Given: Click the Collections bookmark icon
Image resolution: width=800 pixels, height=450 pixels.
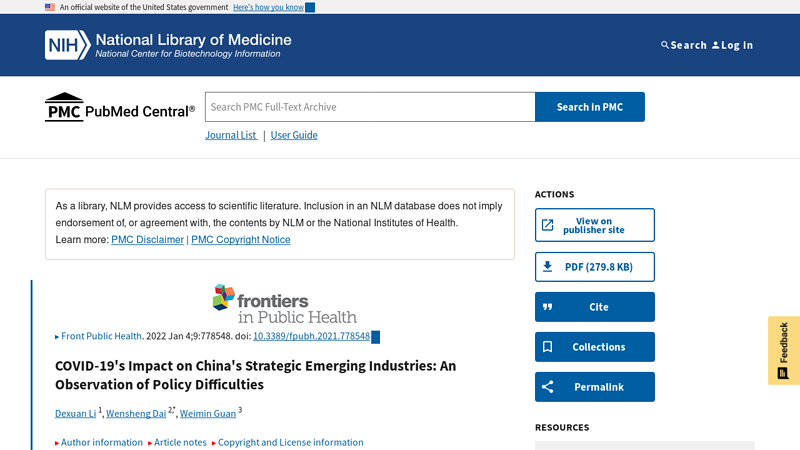Looking at the screenshot, I should (547, 347).
